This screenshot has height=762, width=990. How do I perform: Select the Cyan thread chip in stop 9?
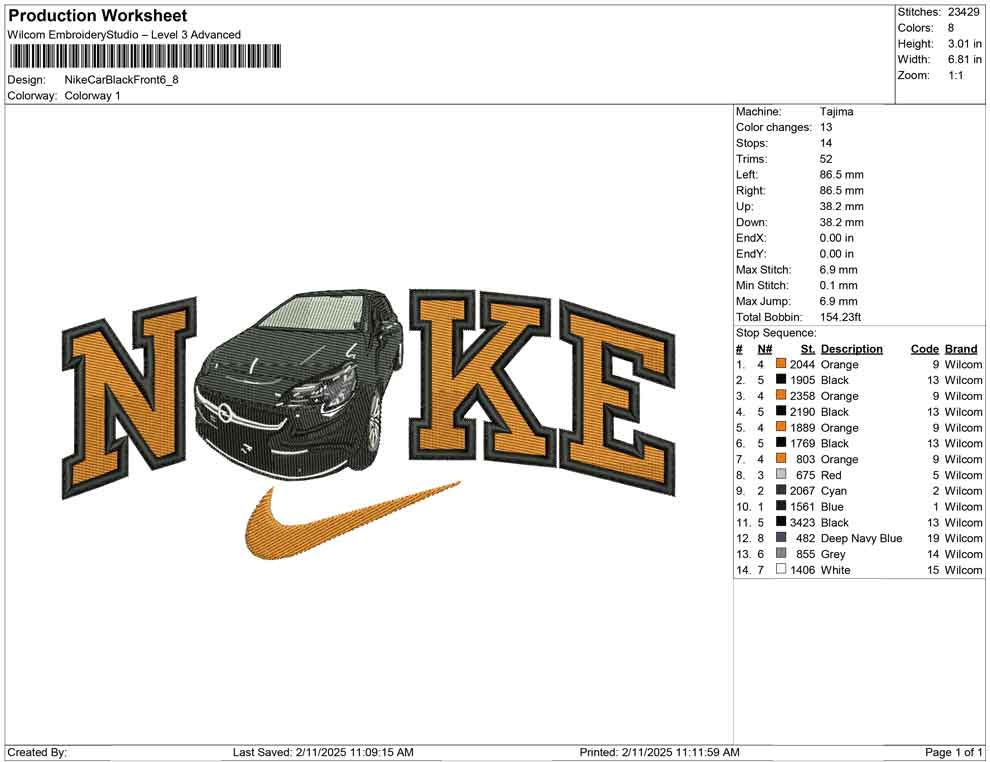coord(781,491)
